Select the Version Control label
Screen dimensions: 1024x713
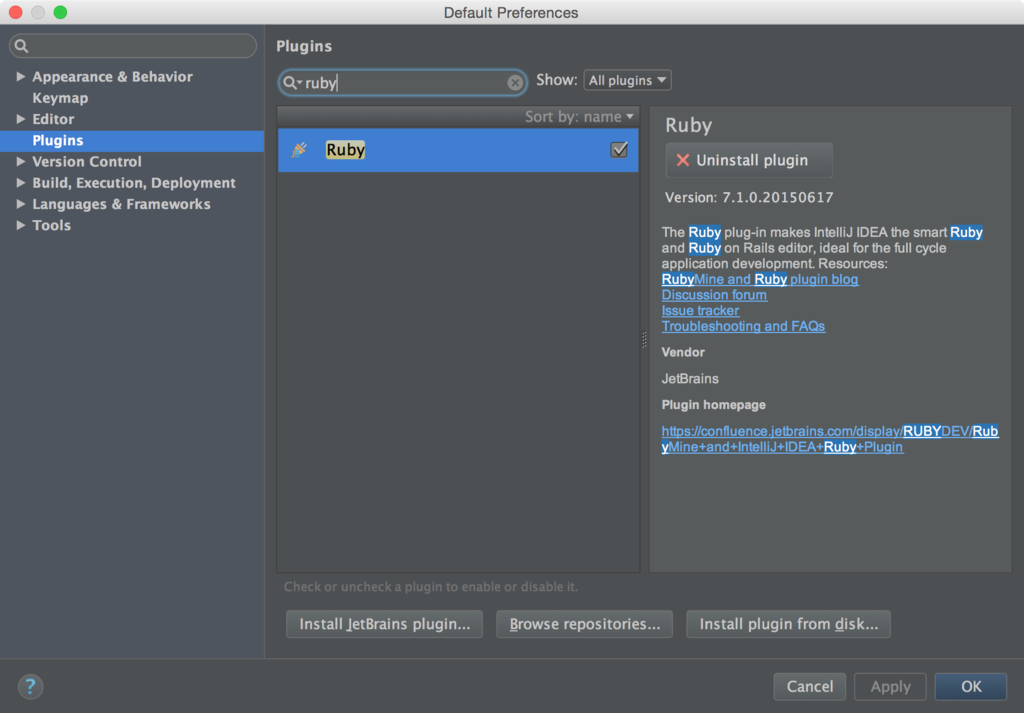pyautogui.click(x=87, y=161)
